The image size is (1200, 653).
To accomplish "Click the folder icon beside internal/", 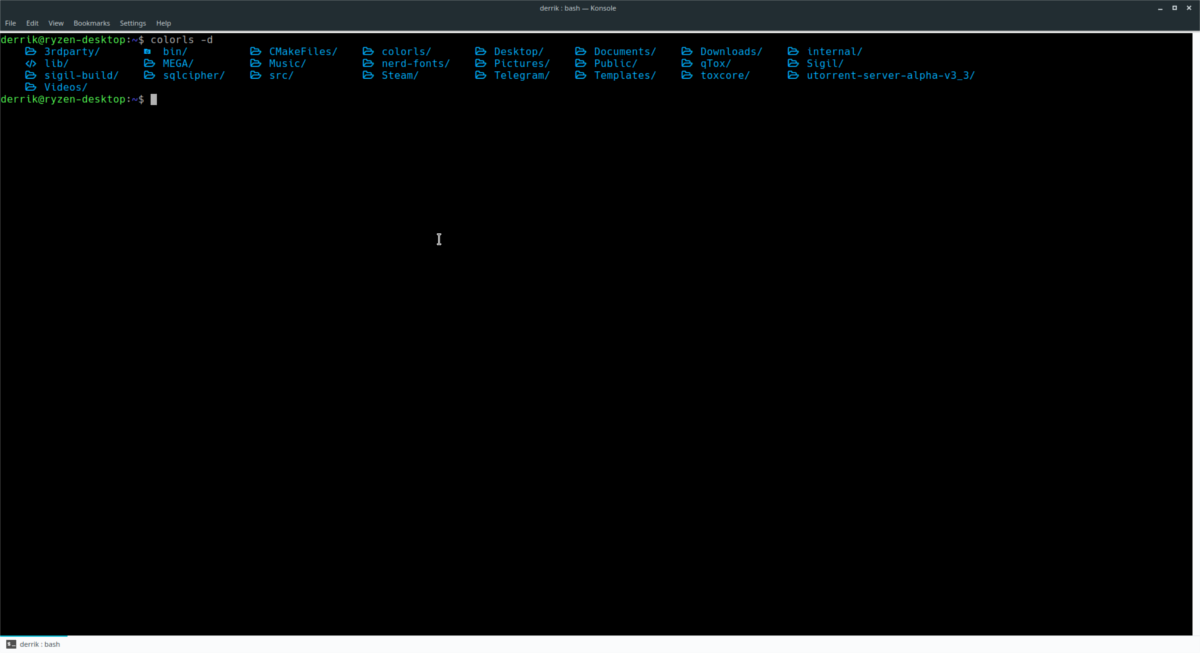I will 793,52.
